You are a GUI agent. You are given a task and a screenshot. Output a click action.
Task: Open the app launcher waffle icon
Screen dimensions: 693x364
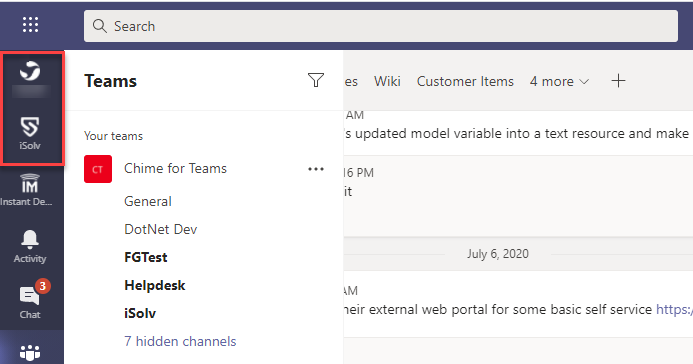pyautogui.click(x=30, y=25)
